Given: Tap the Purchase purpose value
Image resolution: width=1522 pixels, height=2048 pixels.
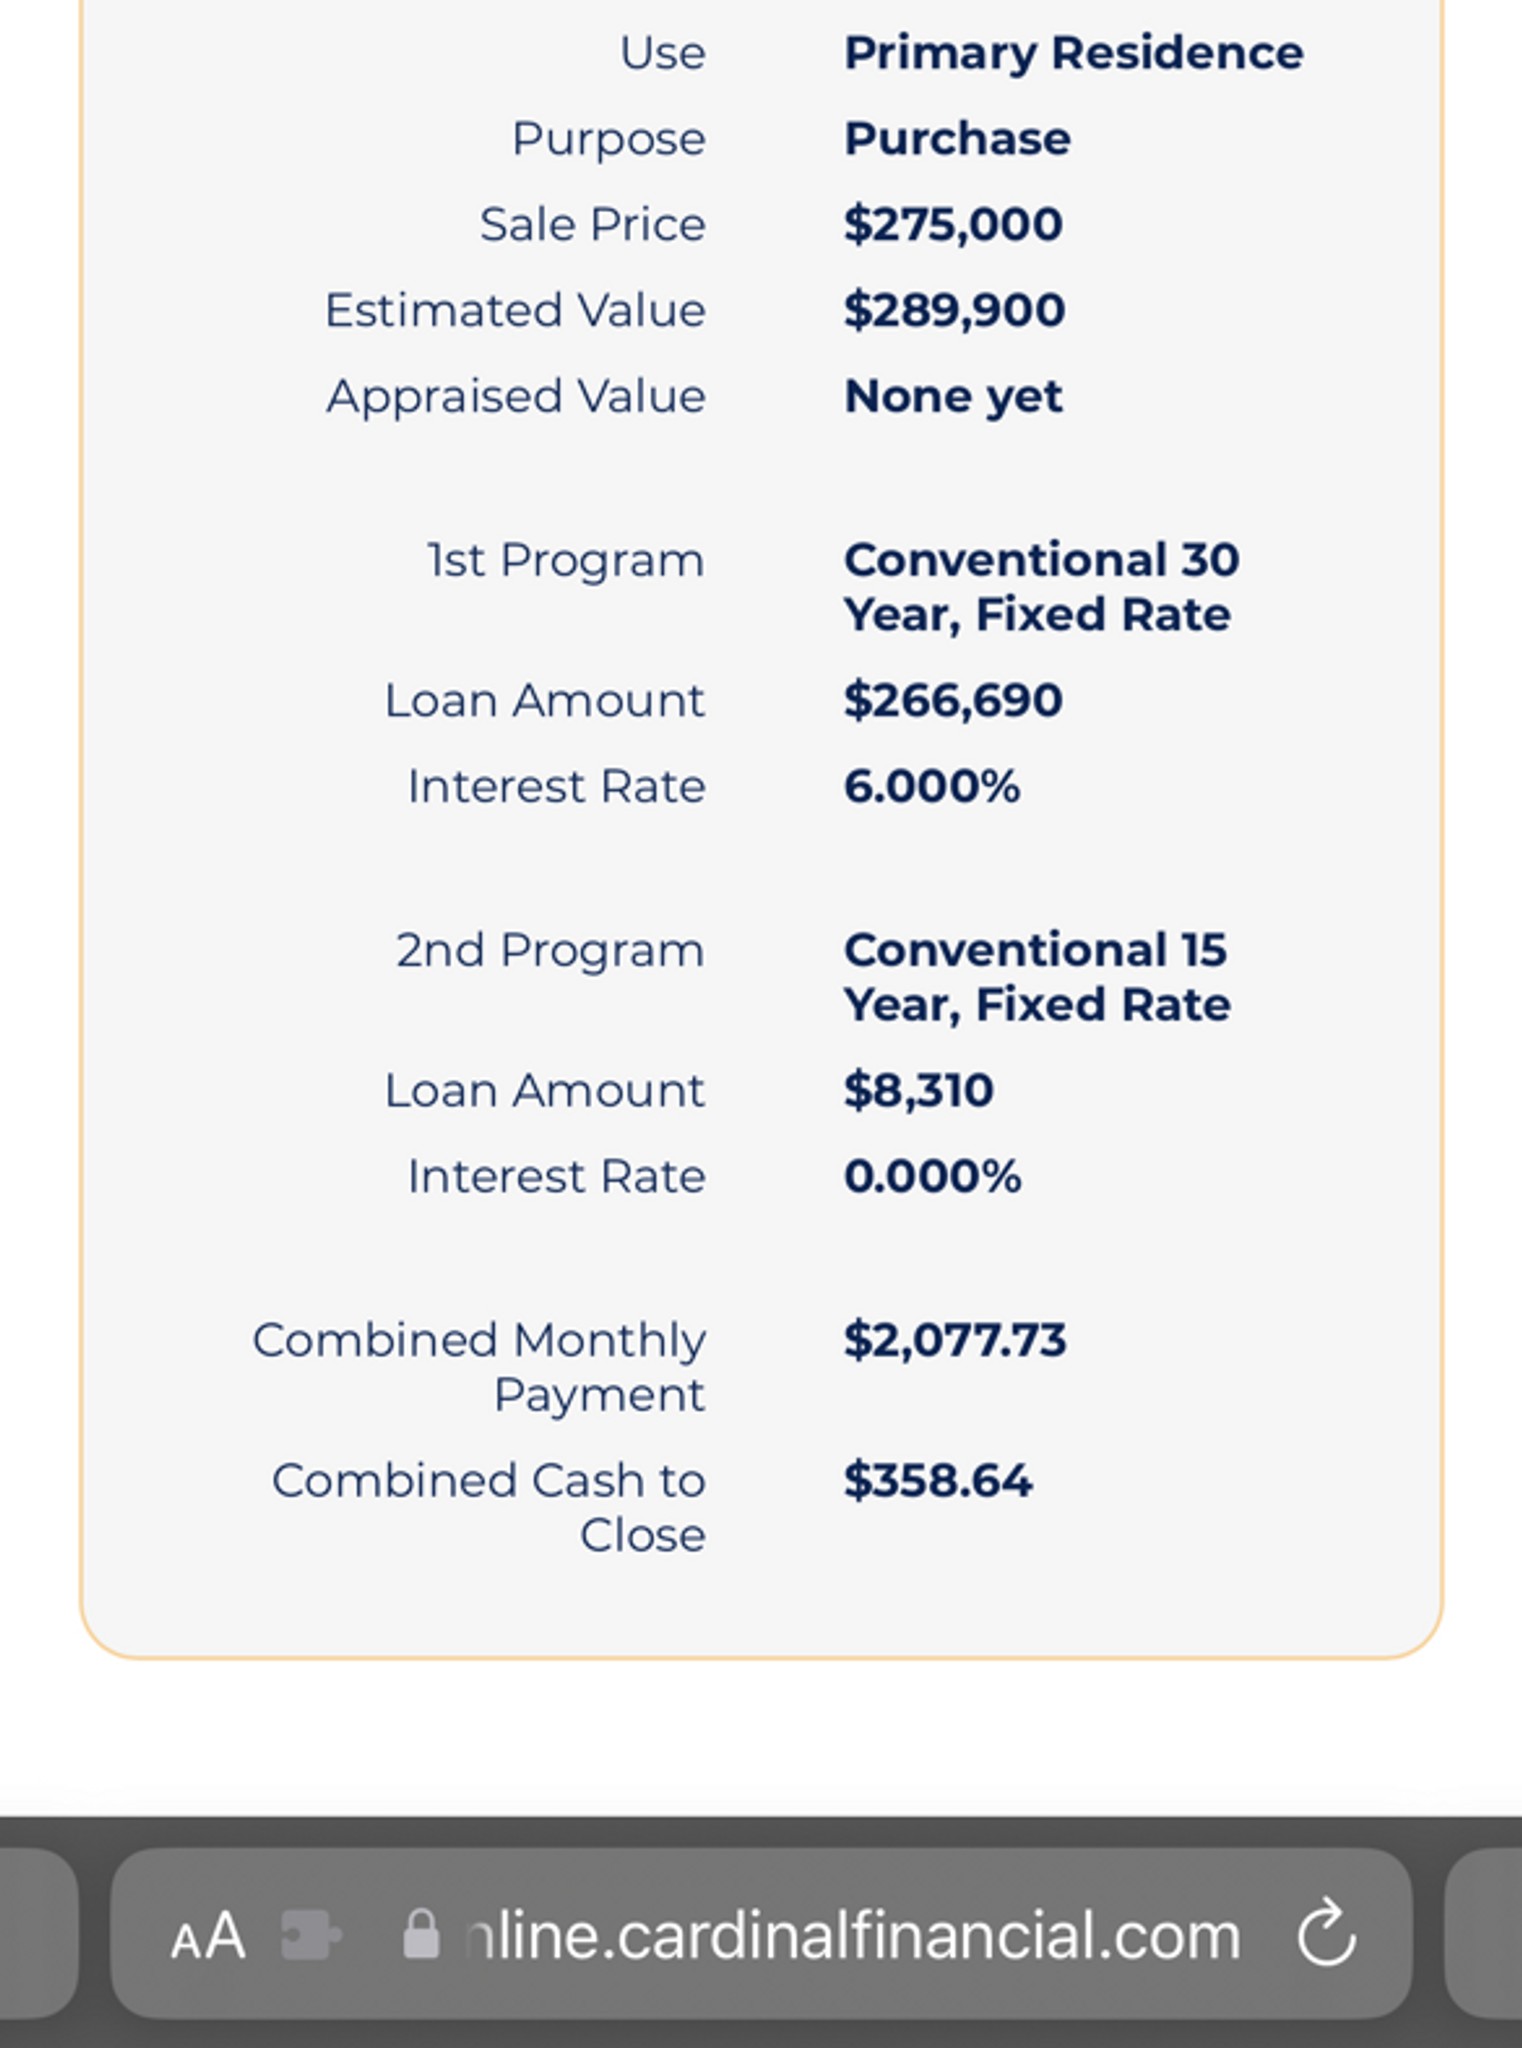Looking at the screenshot, I should 957,138.
